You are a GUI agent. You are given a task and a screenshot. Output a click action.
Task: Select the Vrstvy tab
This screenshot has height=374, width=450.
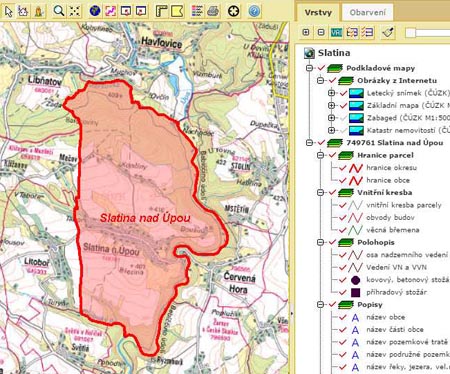(318, 13)
